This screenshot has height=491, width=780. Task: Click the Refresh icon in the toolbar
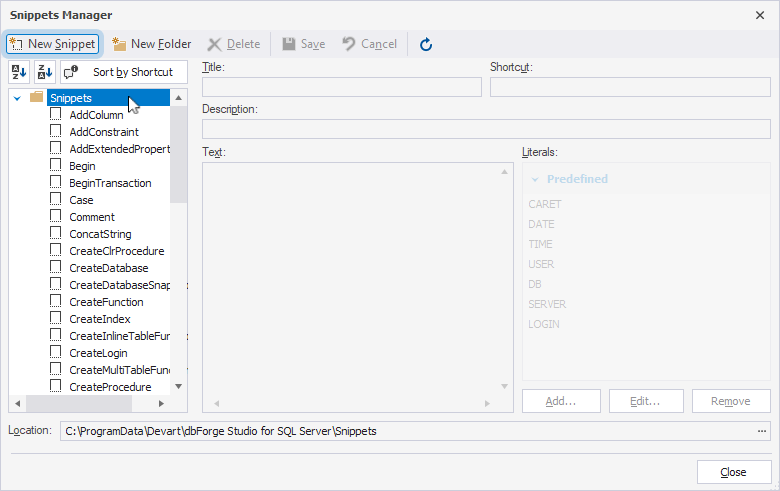426,45
